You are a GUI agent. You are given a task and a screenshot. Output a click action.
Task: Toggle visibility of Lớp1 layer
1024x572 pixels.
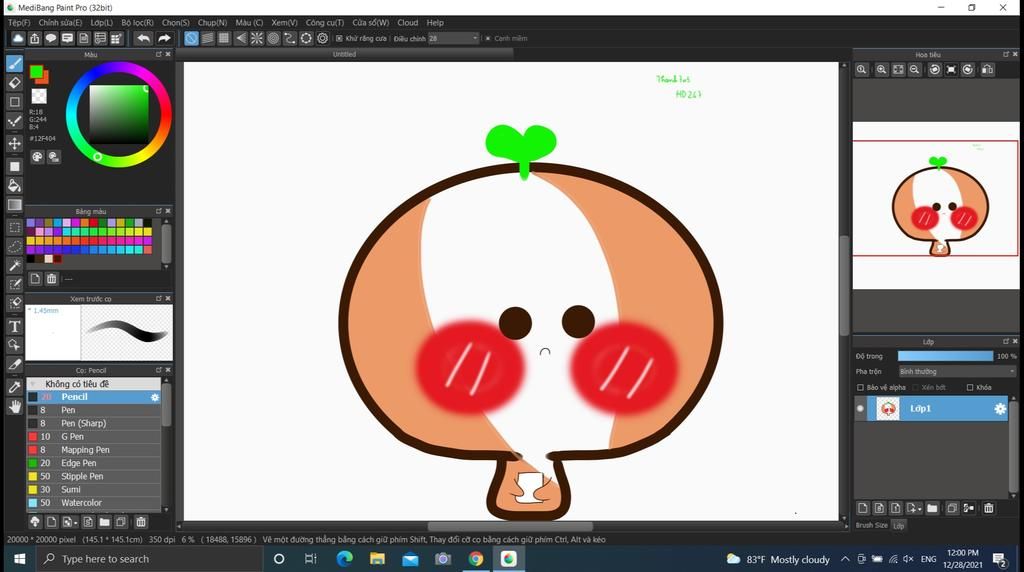click(x=860, y=409)
